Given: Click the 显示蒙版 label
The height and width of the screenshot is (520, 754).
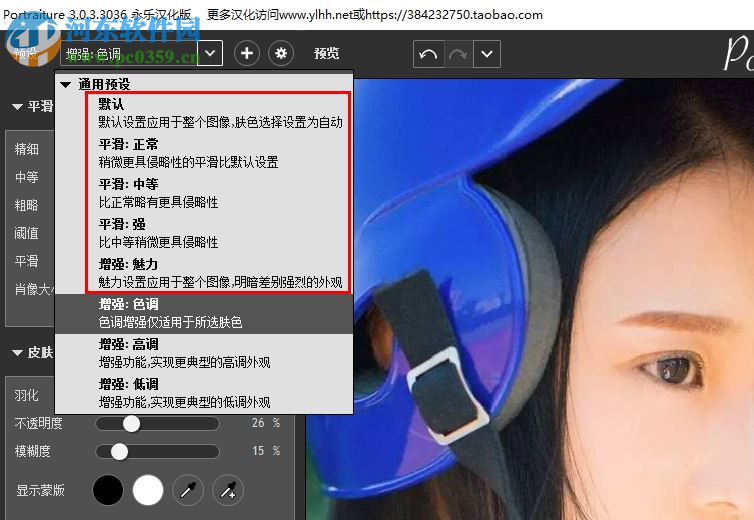Looking at the screenshot, I should click(x=40, y=490).
